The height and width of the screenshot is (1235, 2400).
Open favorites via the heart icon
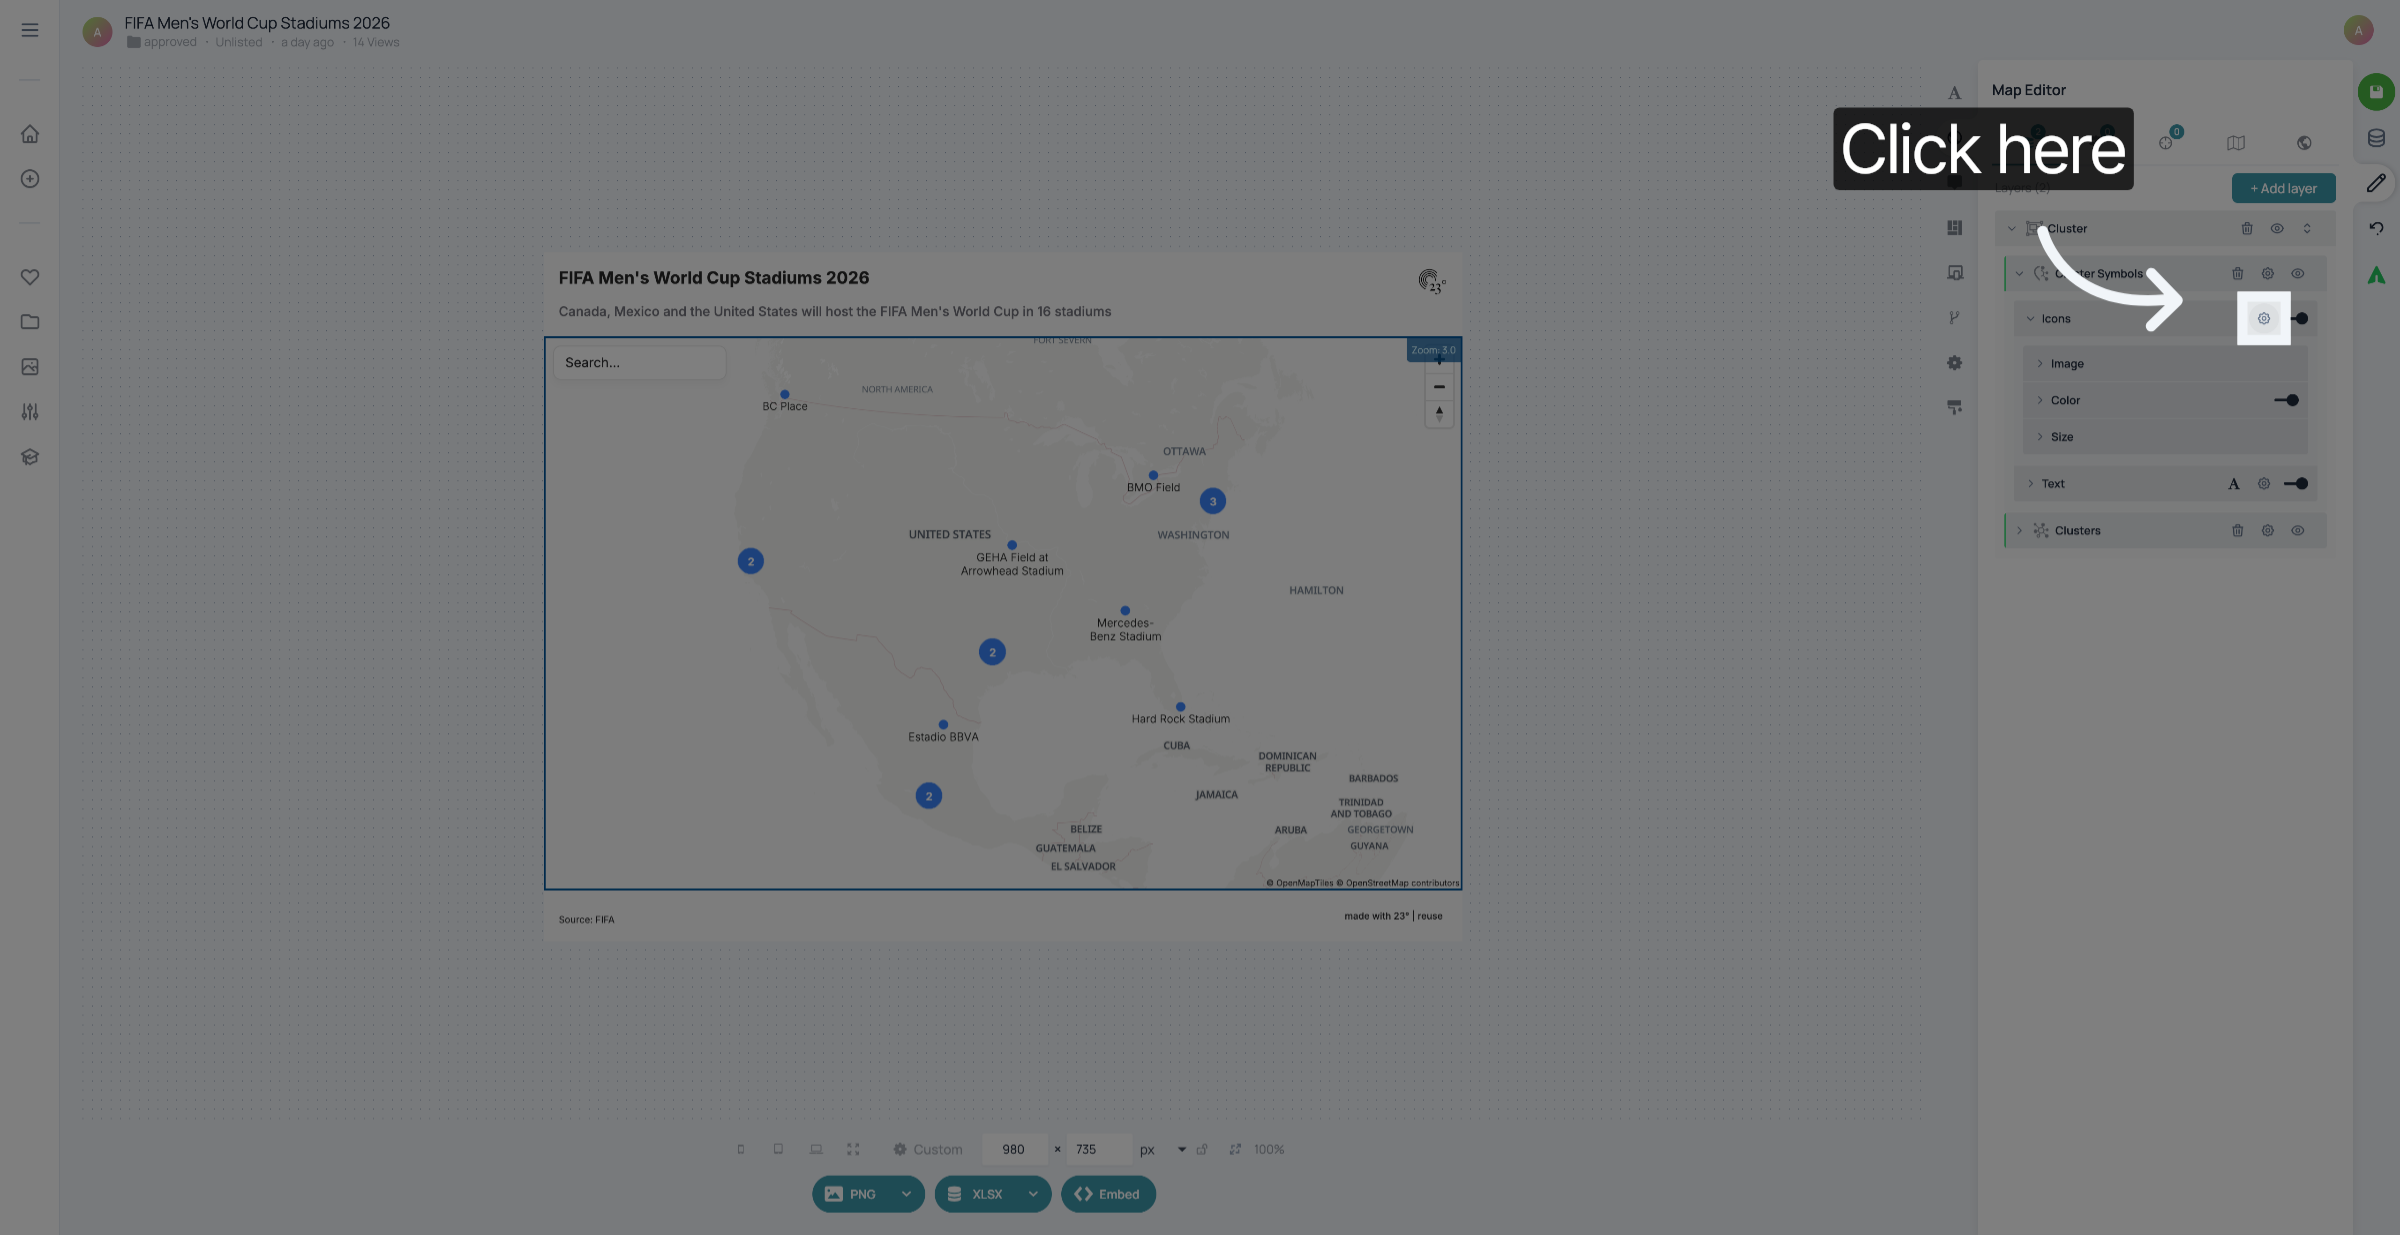(30, 277)
